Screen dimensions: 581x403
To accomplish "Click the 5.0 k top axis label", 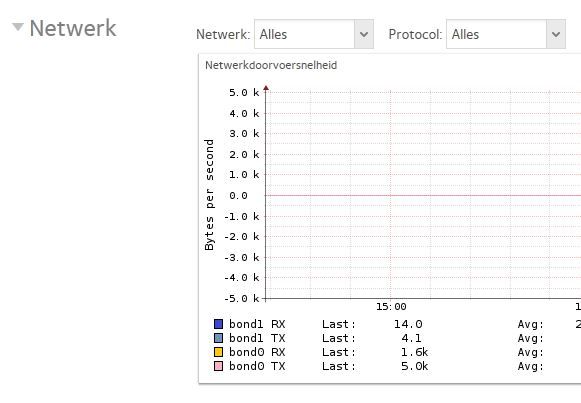I will pyautogui.click(x=244, y=93).
